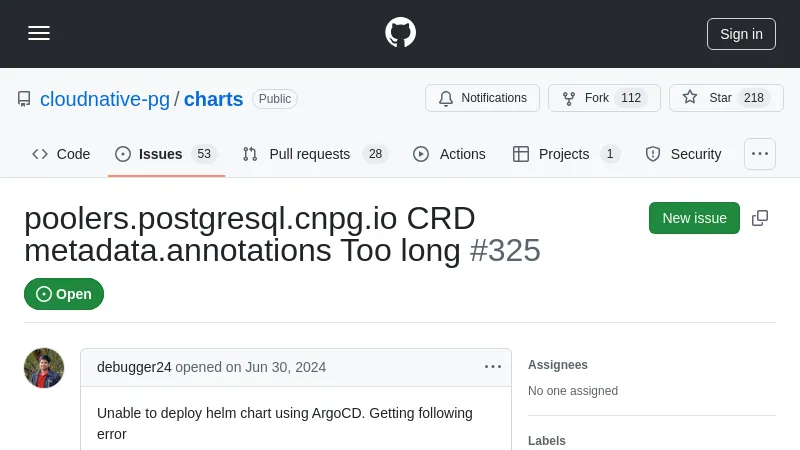Click the GitHub logo icon
This screenshot has height=450, width=800.
coord(400,33)
